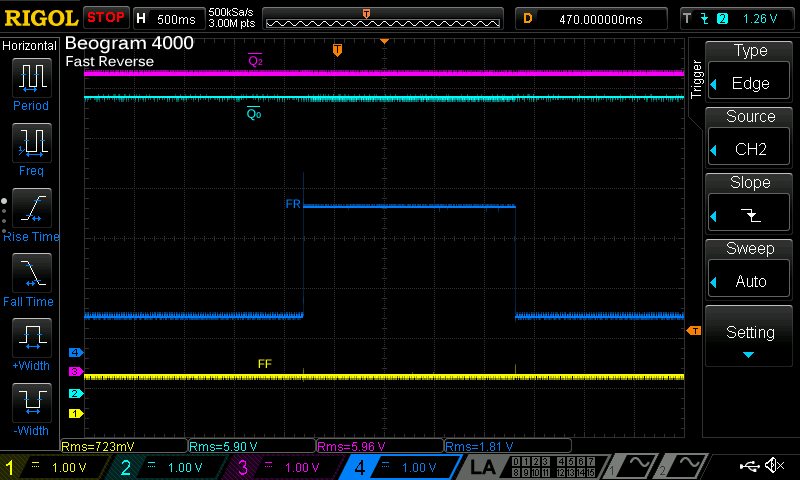Click the speaker mute icon
Image resolution: width=800 pixels, height=480 pixels.
(x=773, y=465)
